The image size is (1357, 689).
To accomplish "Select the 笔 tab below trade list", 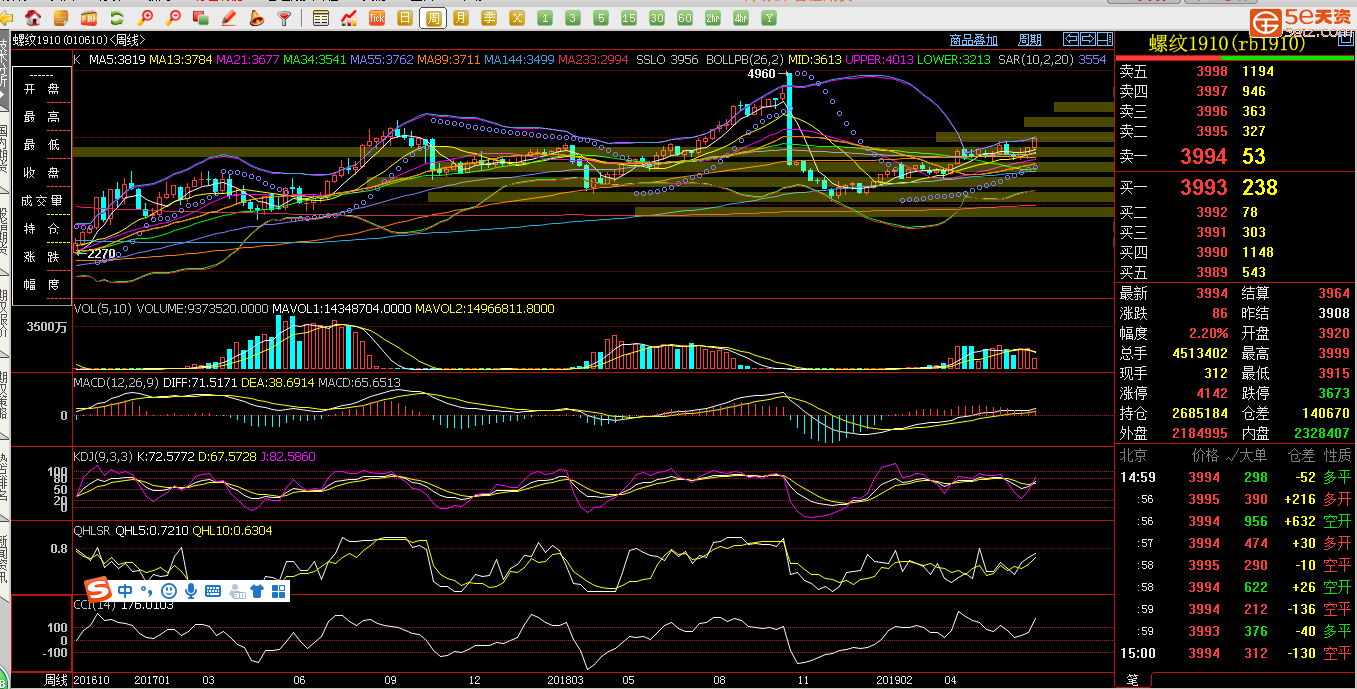I will (x=1132, y=680).
